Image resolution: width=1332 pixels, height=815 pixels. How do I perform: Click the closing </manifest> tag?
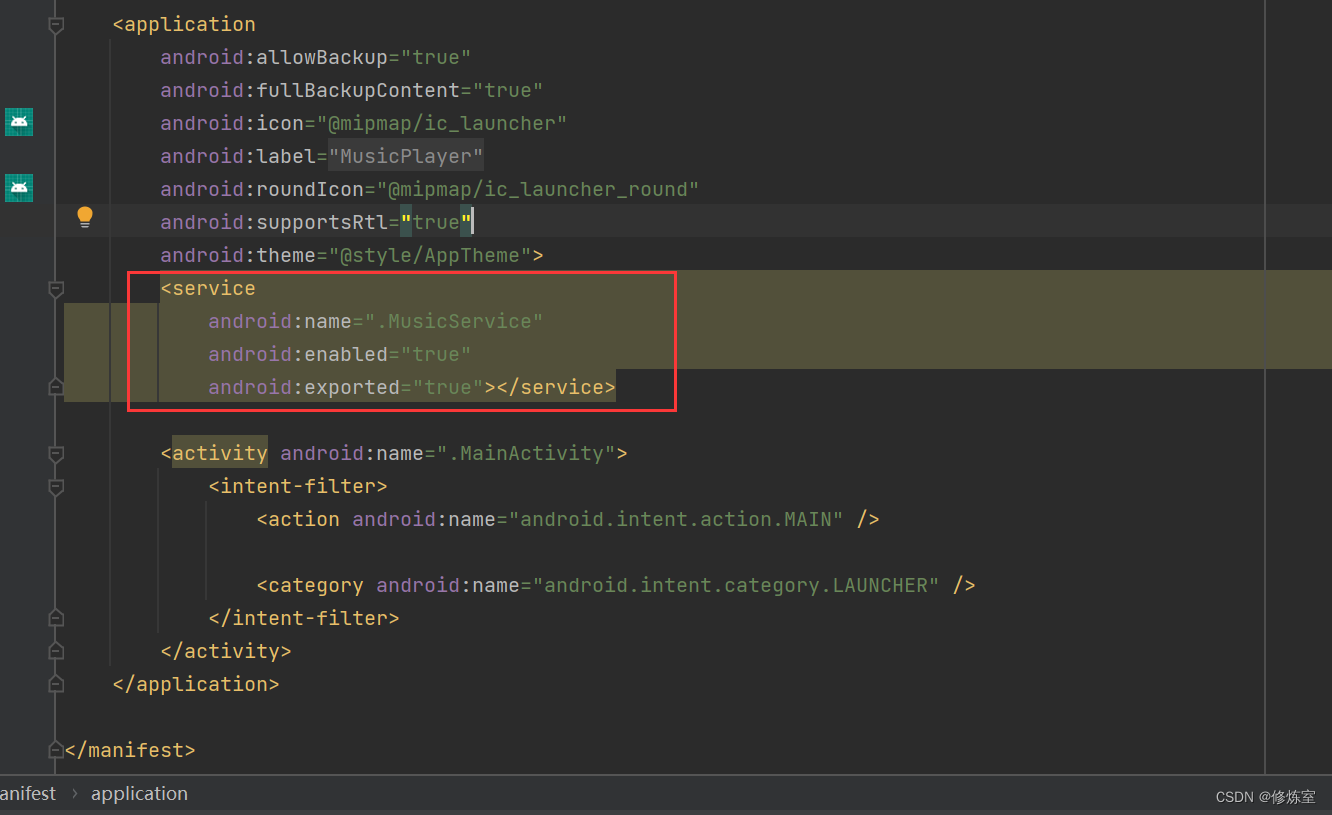(131, 749)
